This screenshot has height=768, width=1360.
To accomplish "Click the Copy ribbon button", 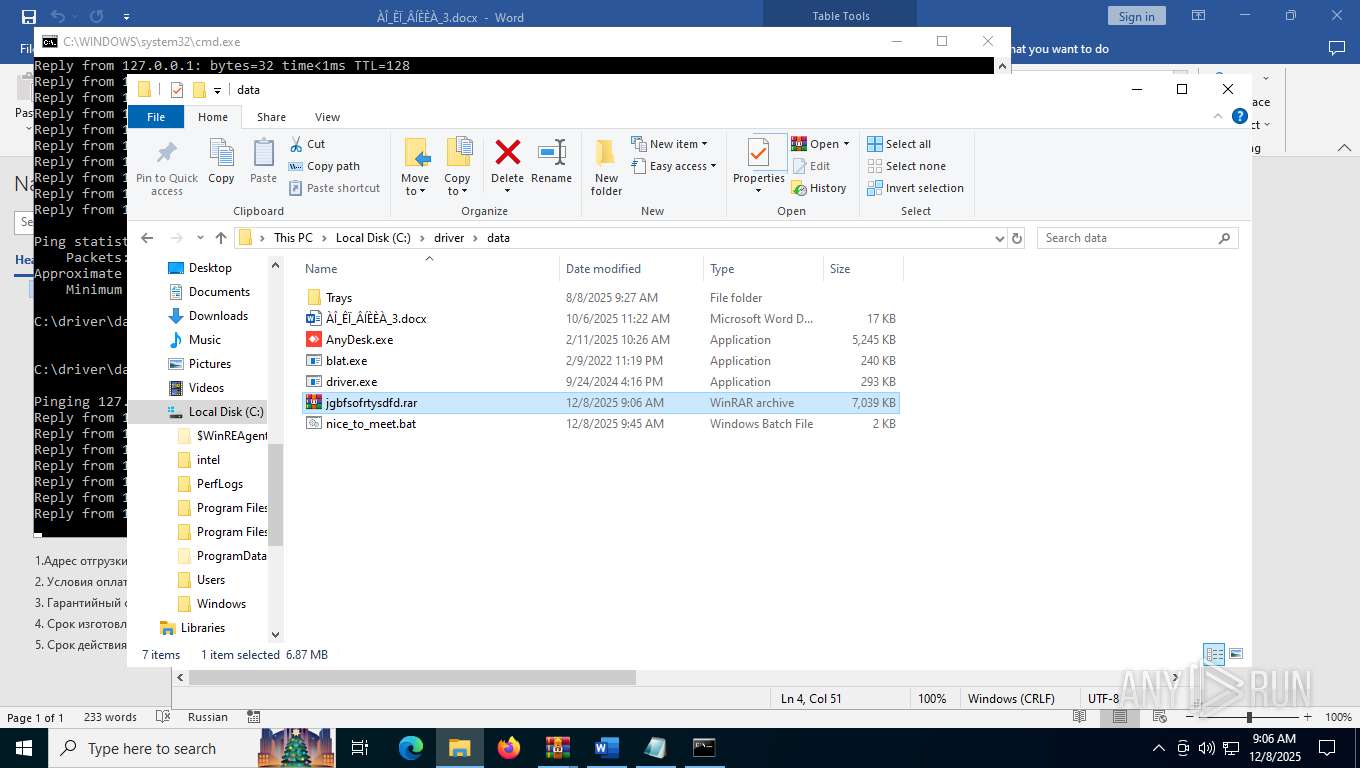I will coord(221,162).
